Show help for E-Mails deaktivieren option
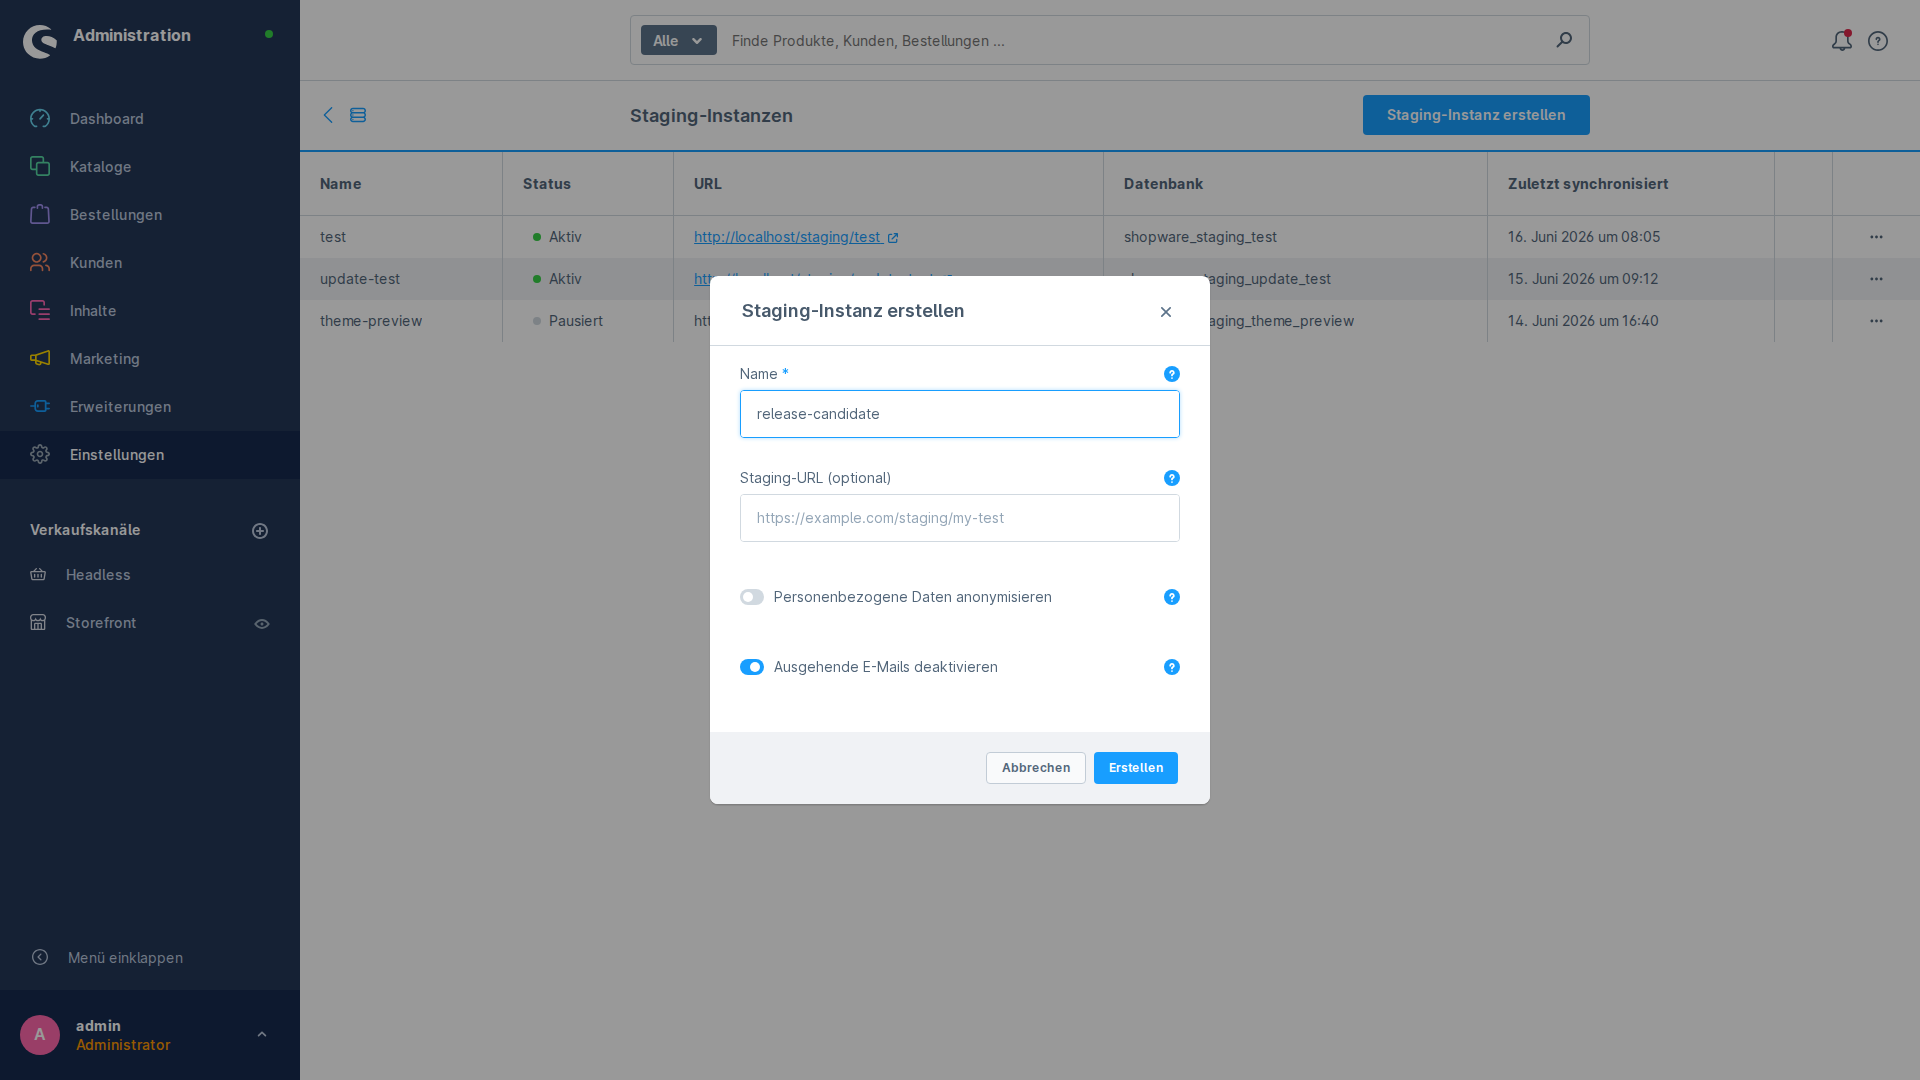1920x1080 pixels. point(1172,667)
